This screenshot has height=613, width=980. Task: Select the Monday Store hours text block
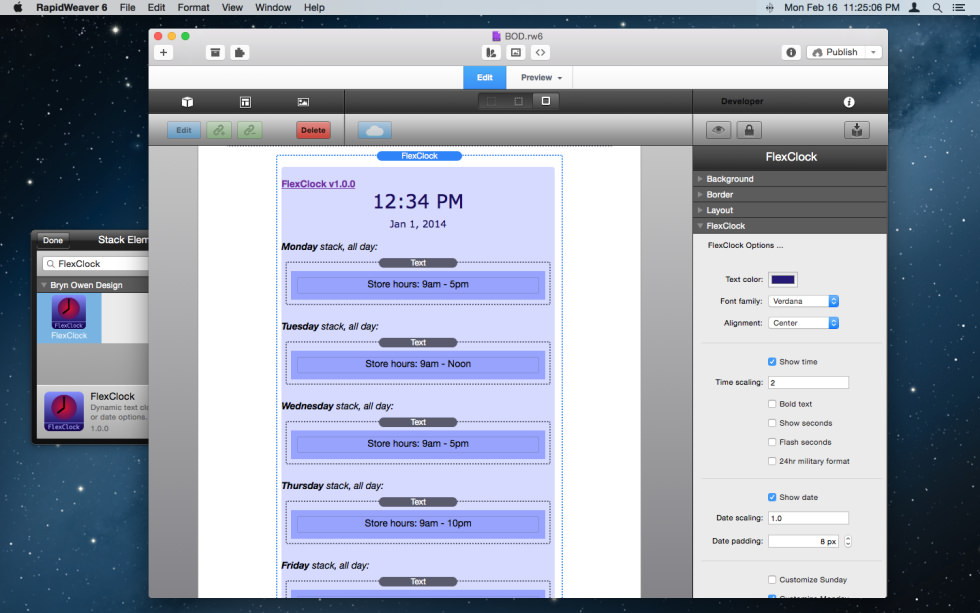pyautogui.click(x=418, y=284)
